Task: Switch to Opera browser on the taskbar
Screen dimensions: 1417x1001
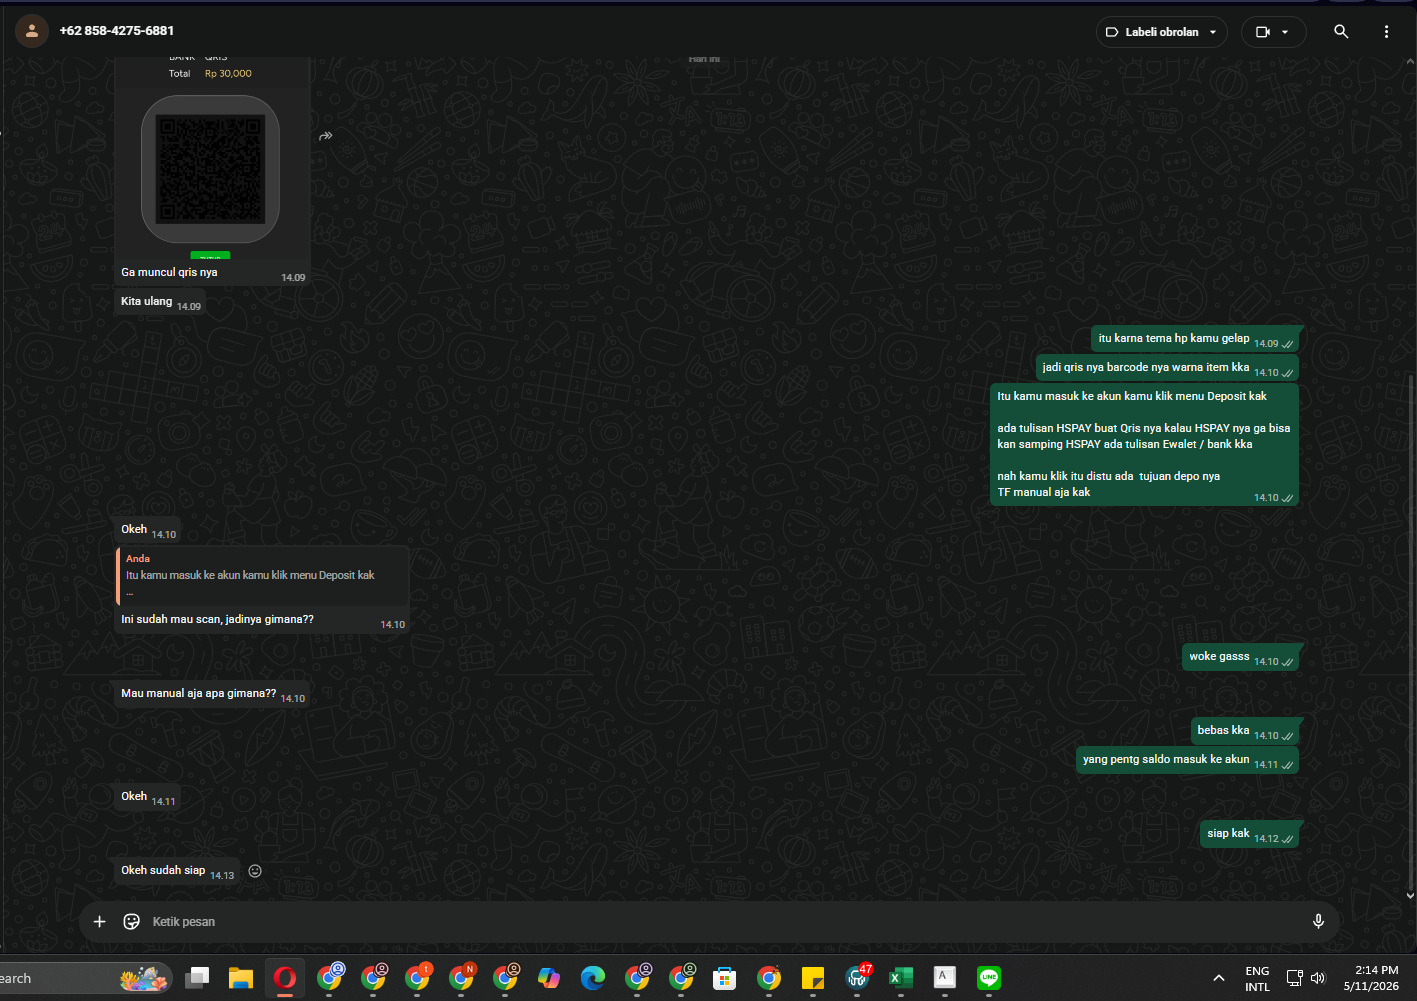Action: (x=285, y=978)
